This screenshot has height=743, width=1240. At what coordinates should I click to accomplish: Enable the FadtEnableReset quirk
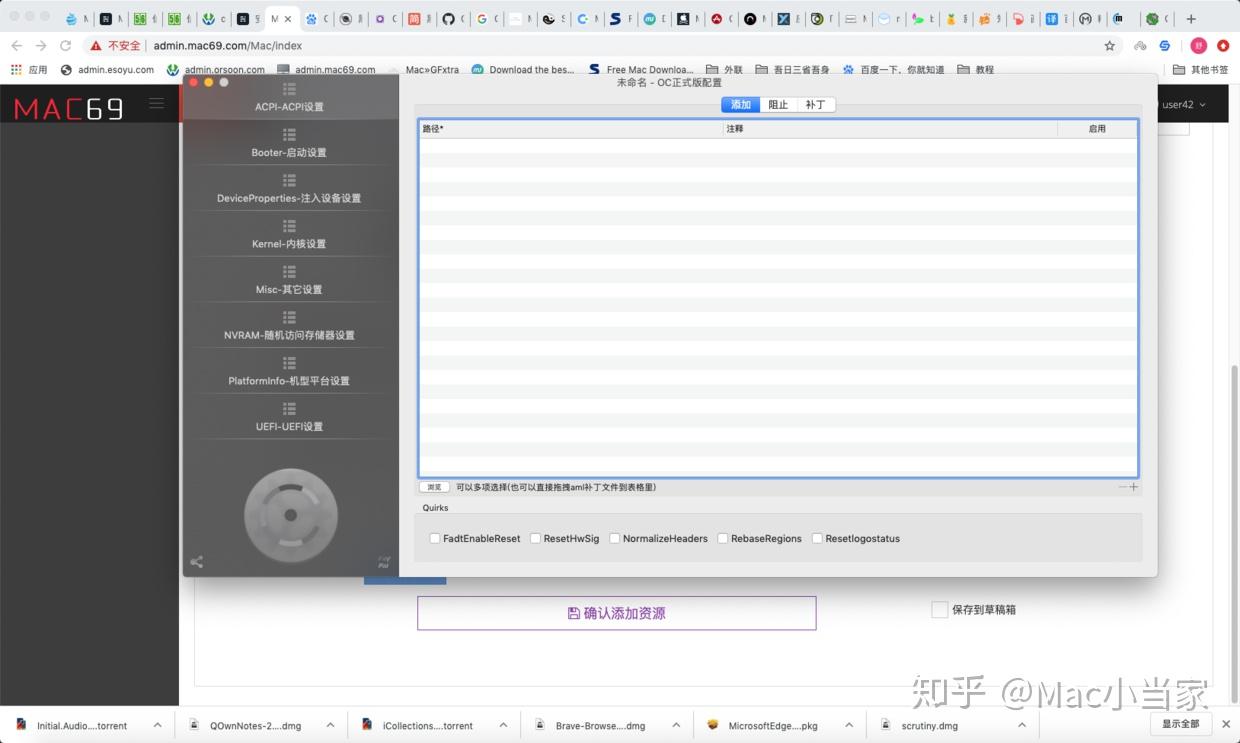tap(435, 538)
